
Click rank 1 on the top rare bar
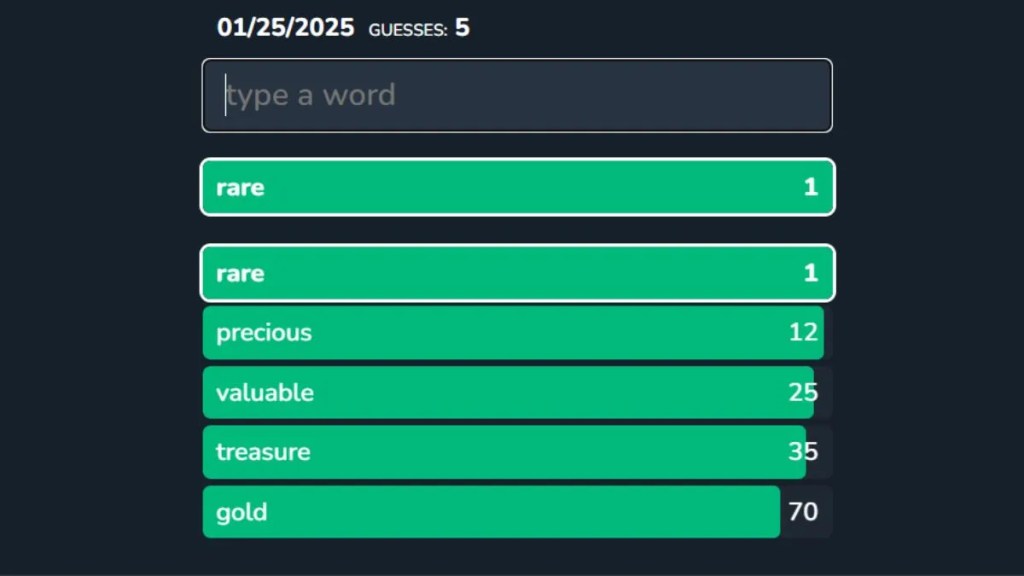pyautogui.click(x=810, y=187)
